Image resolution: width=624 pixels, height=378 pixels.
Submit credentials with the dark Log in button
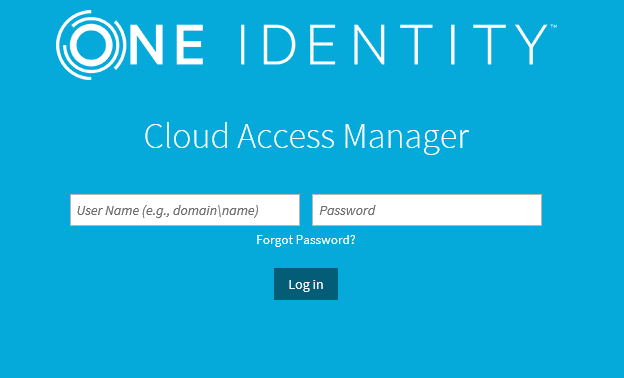(x=306, y=284)
